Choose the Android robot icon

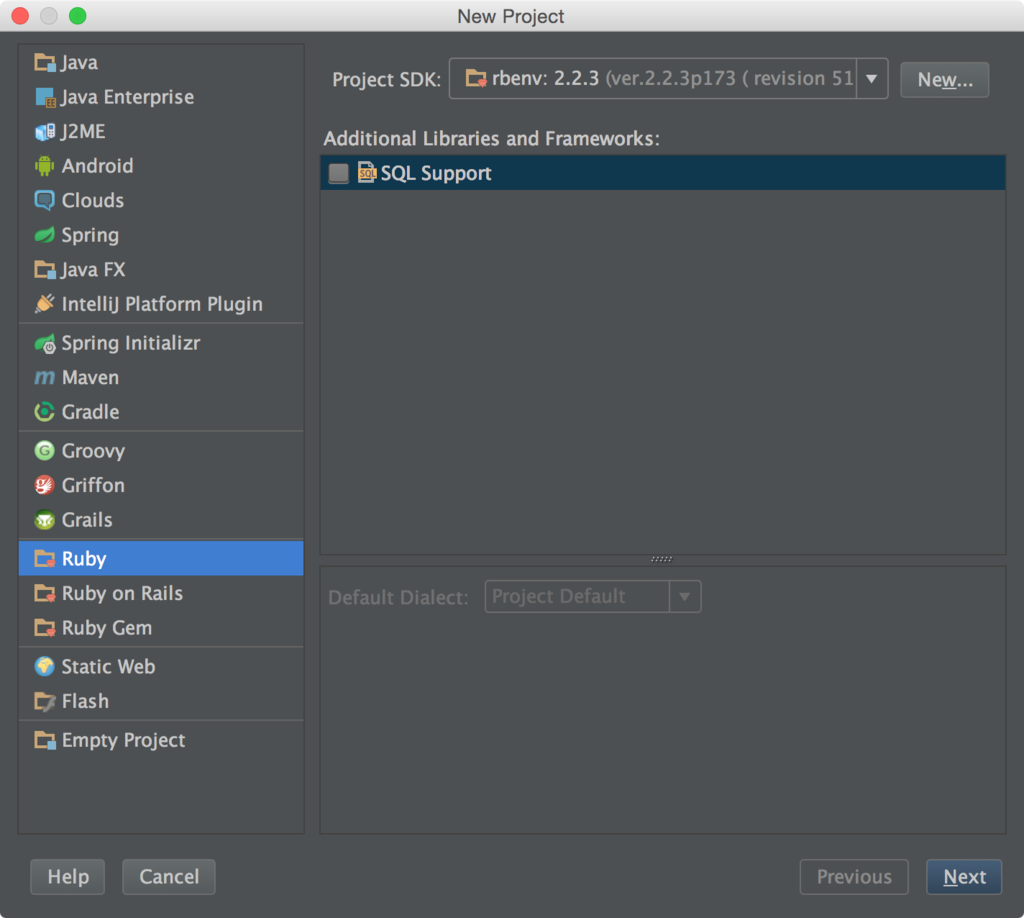click(44, 166)
